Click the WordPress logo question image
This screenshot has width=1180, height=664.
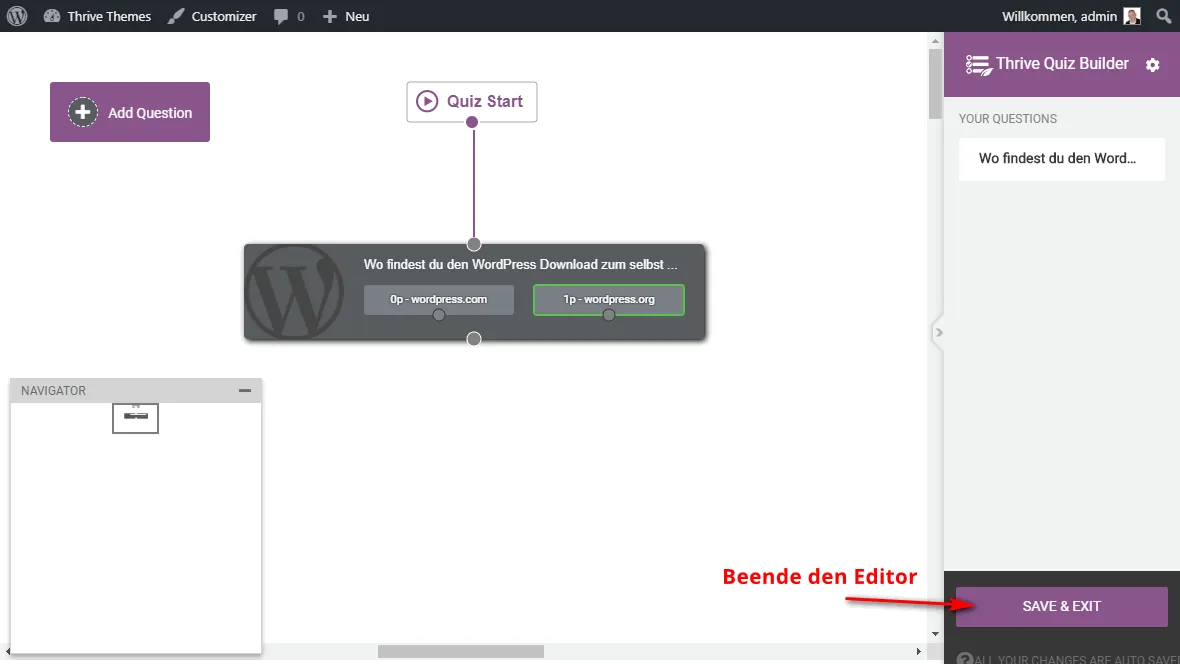click(x=294, y=291)
